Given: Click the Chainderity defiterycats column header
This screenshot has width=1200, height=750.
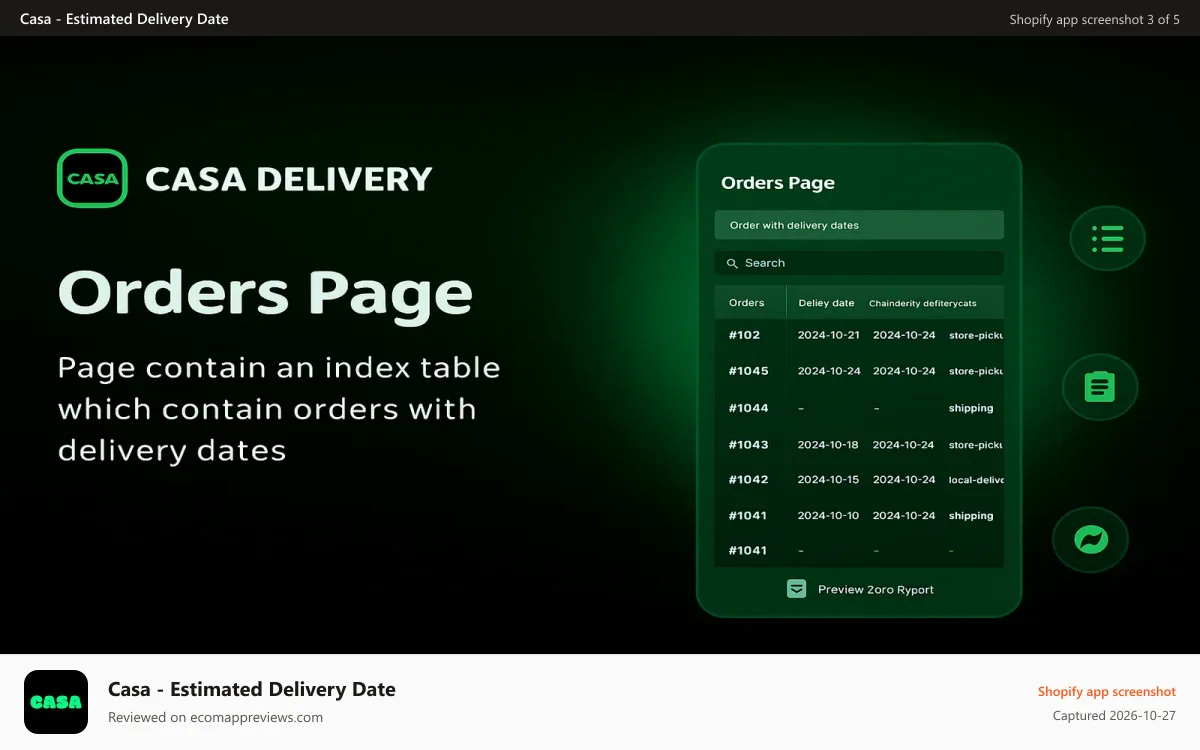Looking at the screenshot, I should point(922,303).
